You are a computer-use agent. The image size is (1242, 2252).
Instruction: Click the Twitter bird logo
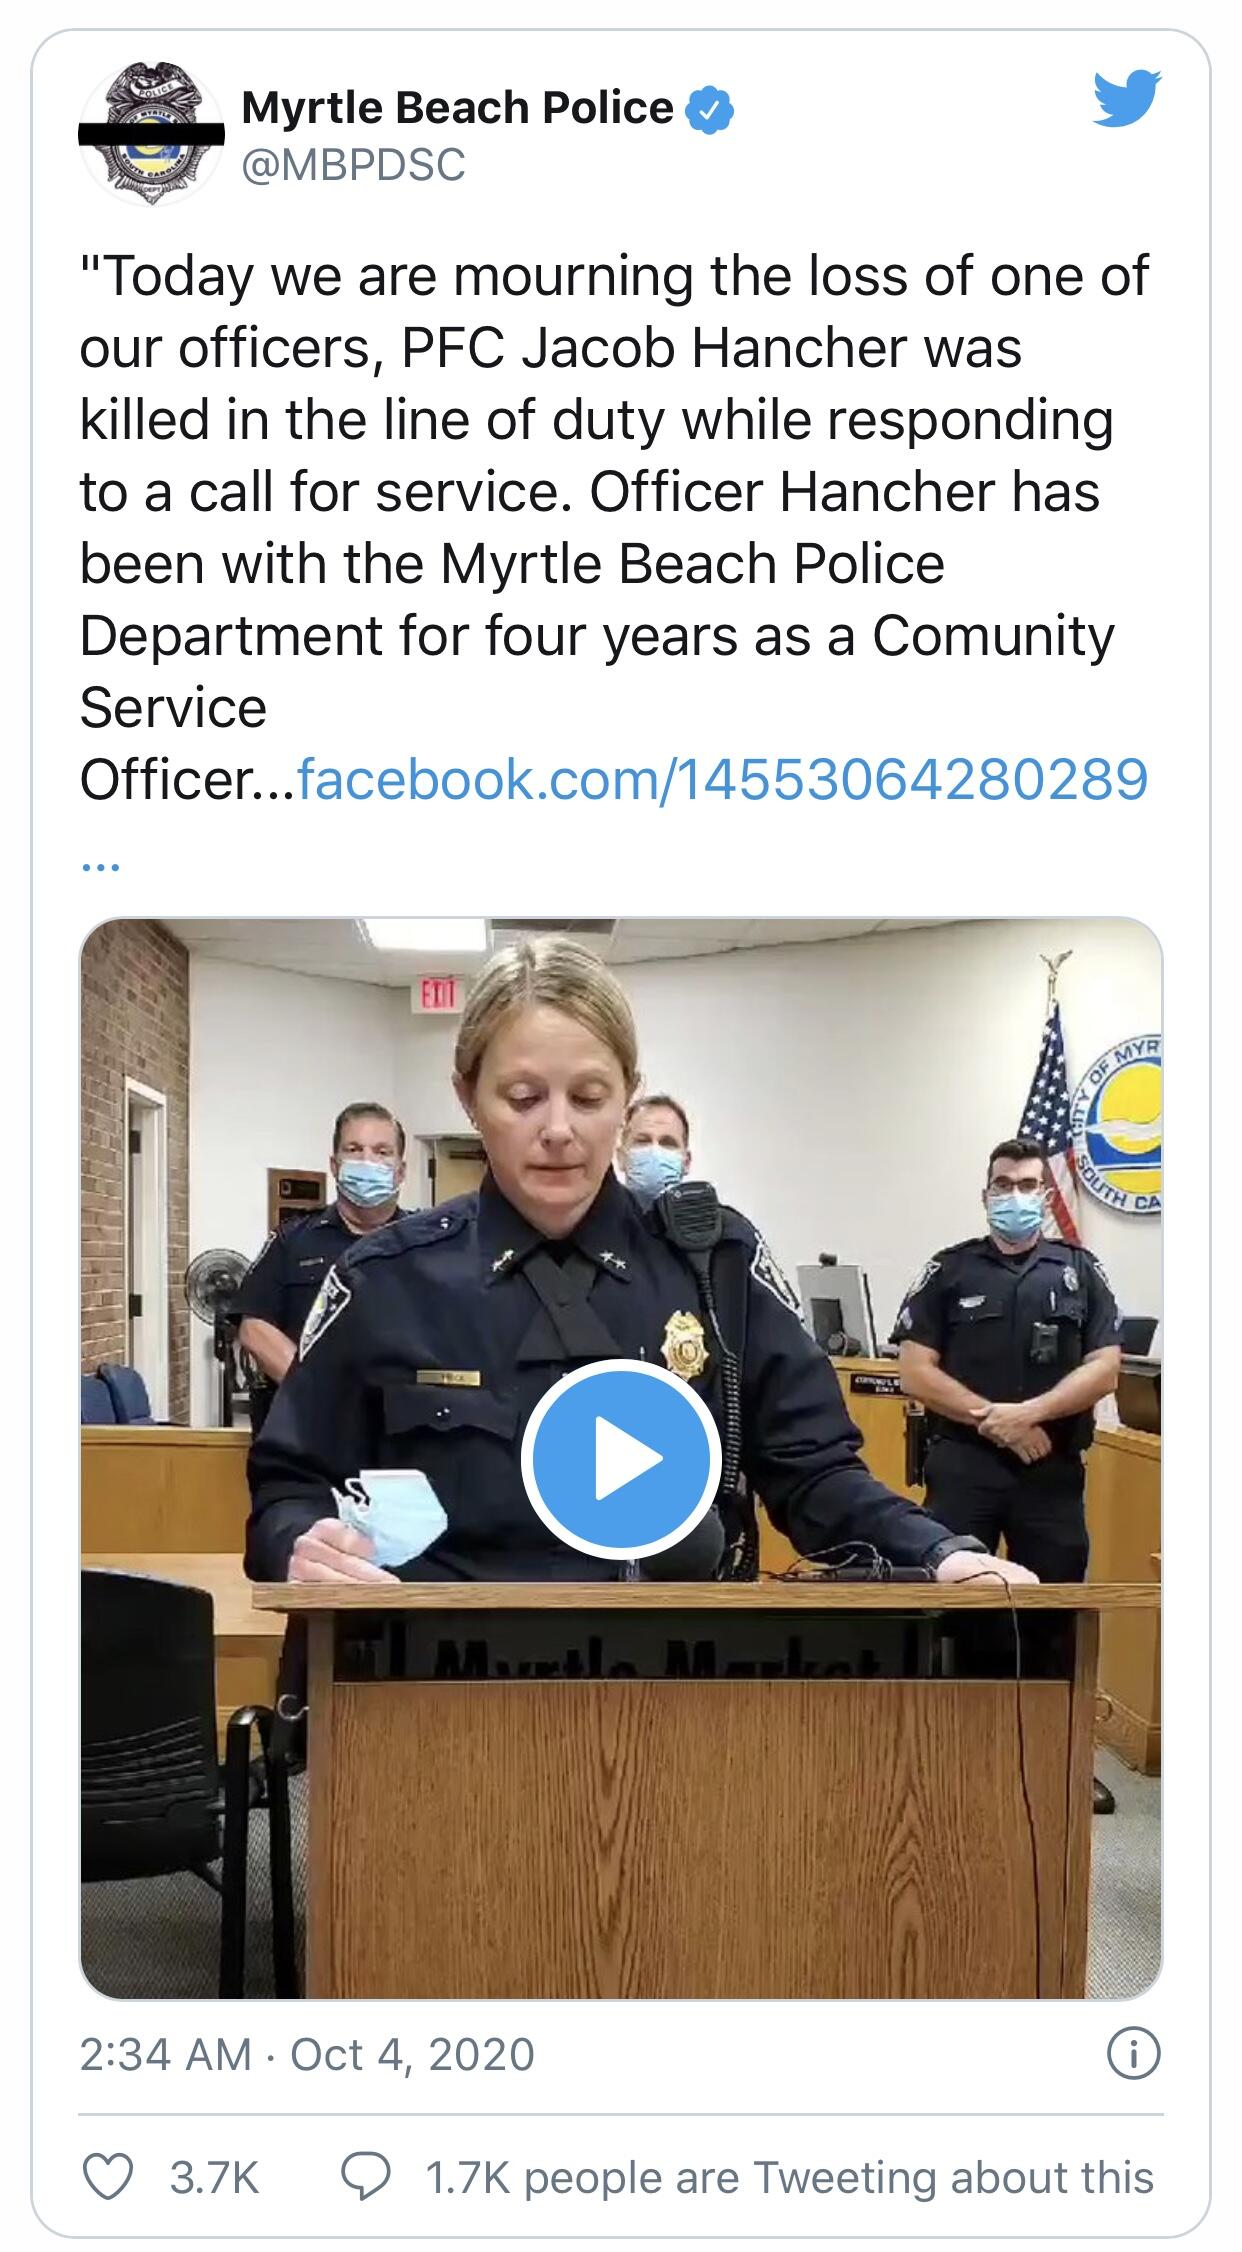1126,98
